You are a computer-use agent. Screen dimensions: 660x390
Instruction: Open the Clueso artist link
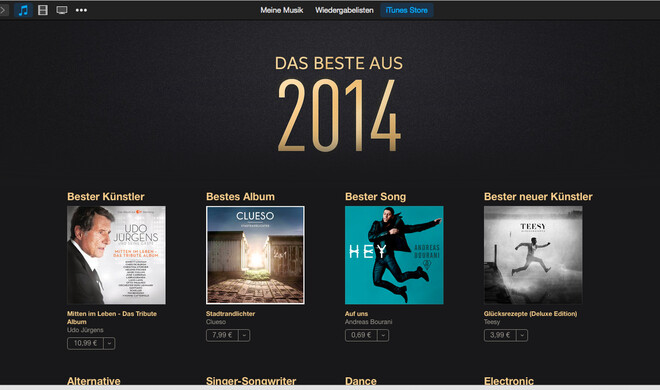(x=216, y=322)
